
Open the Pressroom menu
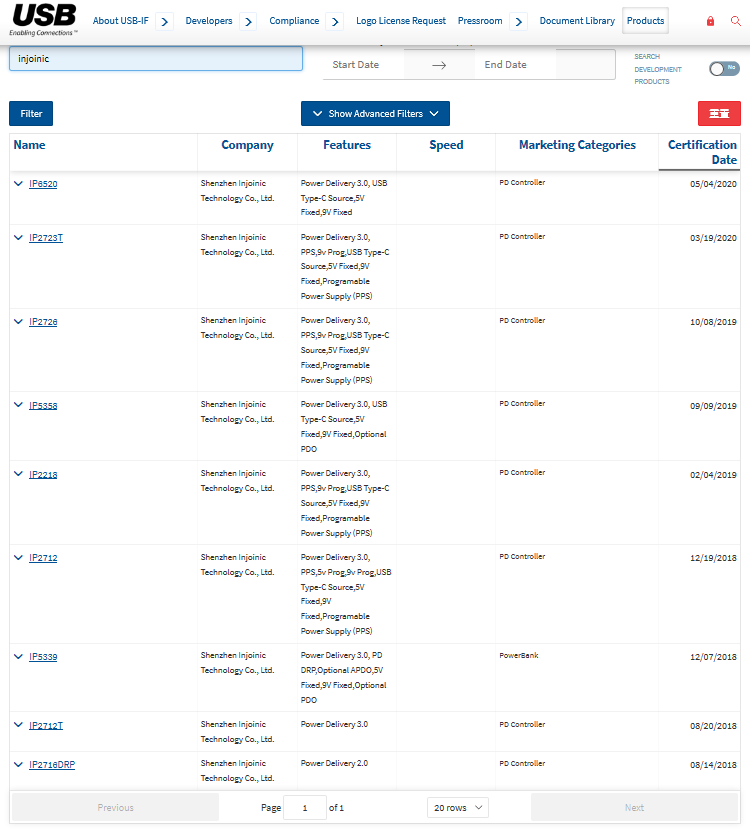click(x=480, y=21)
